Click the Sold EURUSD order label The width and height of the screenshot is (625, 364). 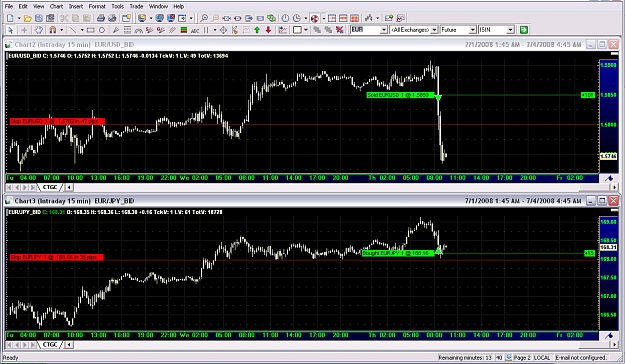click(400, 95)
